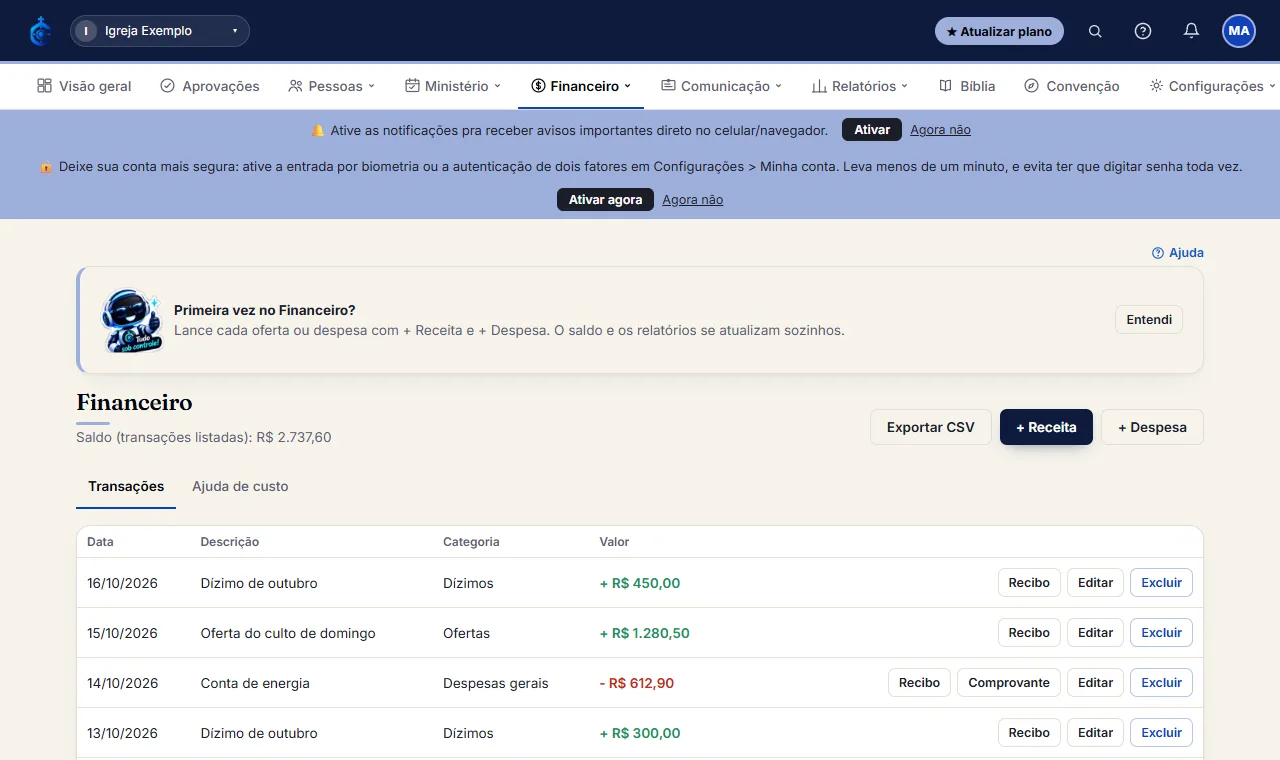Switch to the Ajuda de custo tab

240,487
